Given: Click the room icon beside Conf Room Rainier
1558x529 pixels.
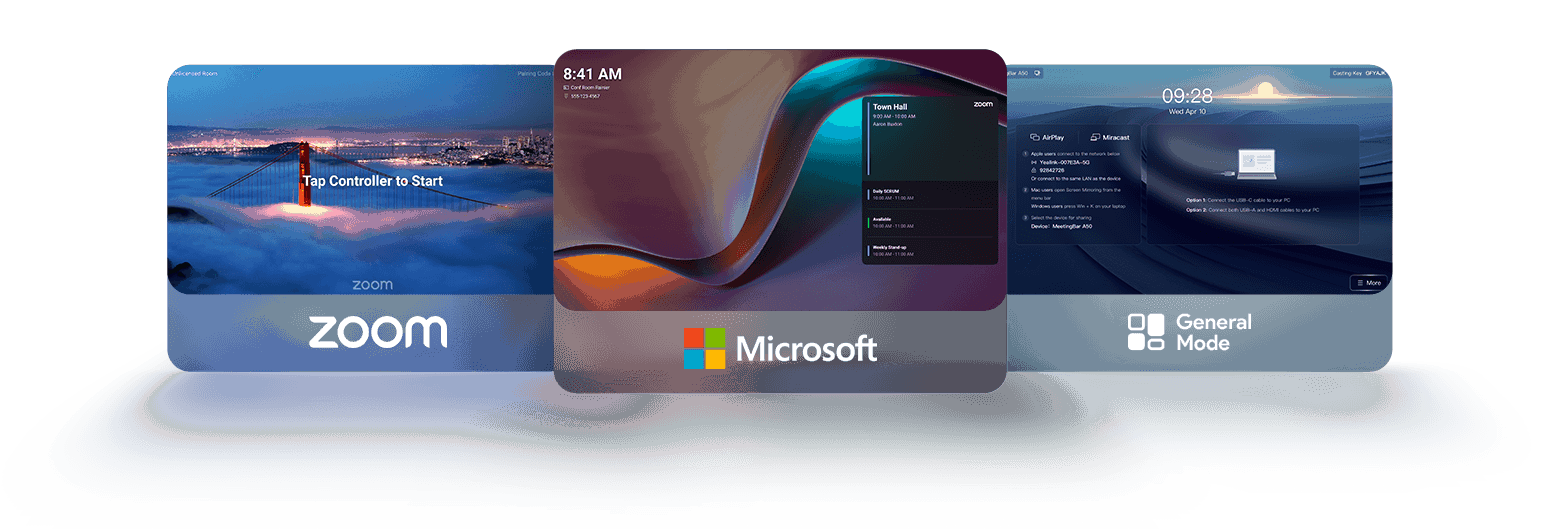Looking at the screenshot, I should pyautogui.click(x=566, y=88).
